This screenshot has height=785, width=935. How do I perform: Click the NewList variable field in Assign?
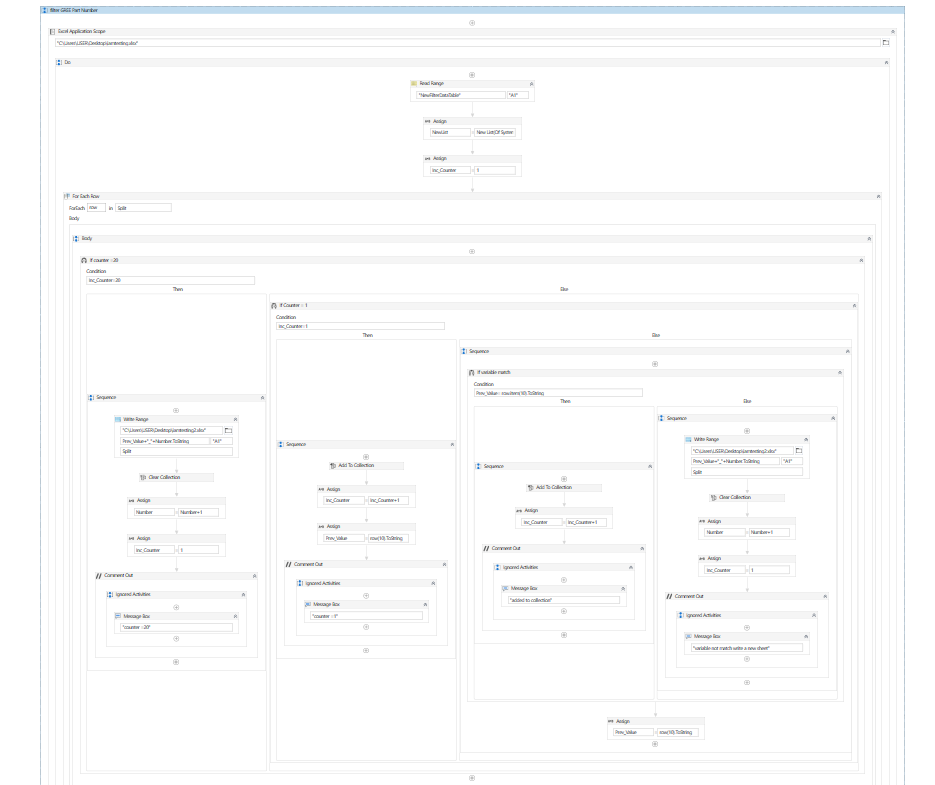point(450,132)
